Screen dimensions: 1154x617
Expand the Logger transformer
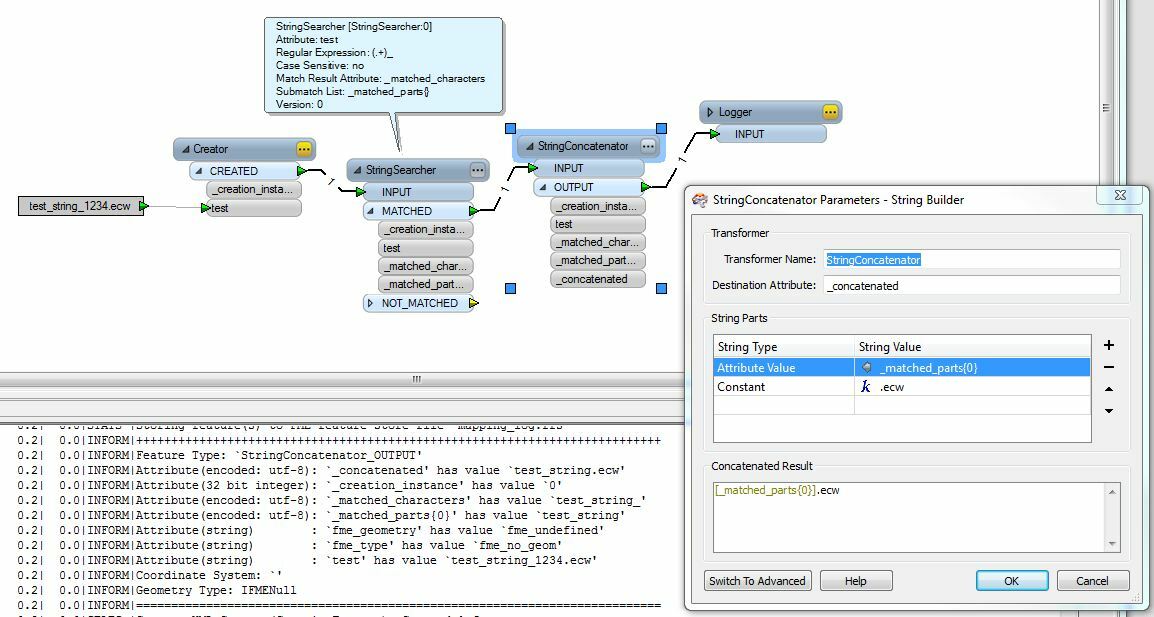coord(709,112)
